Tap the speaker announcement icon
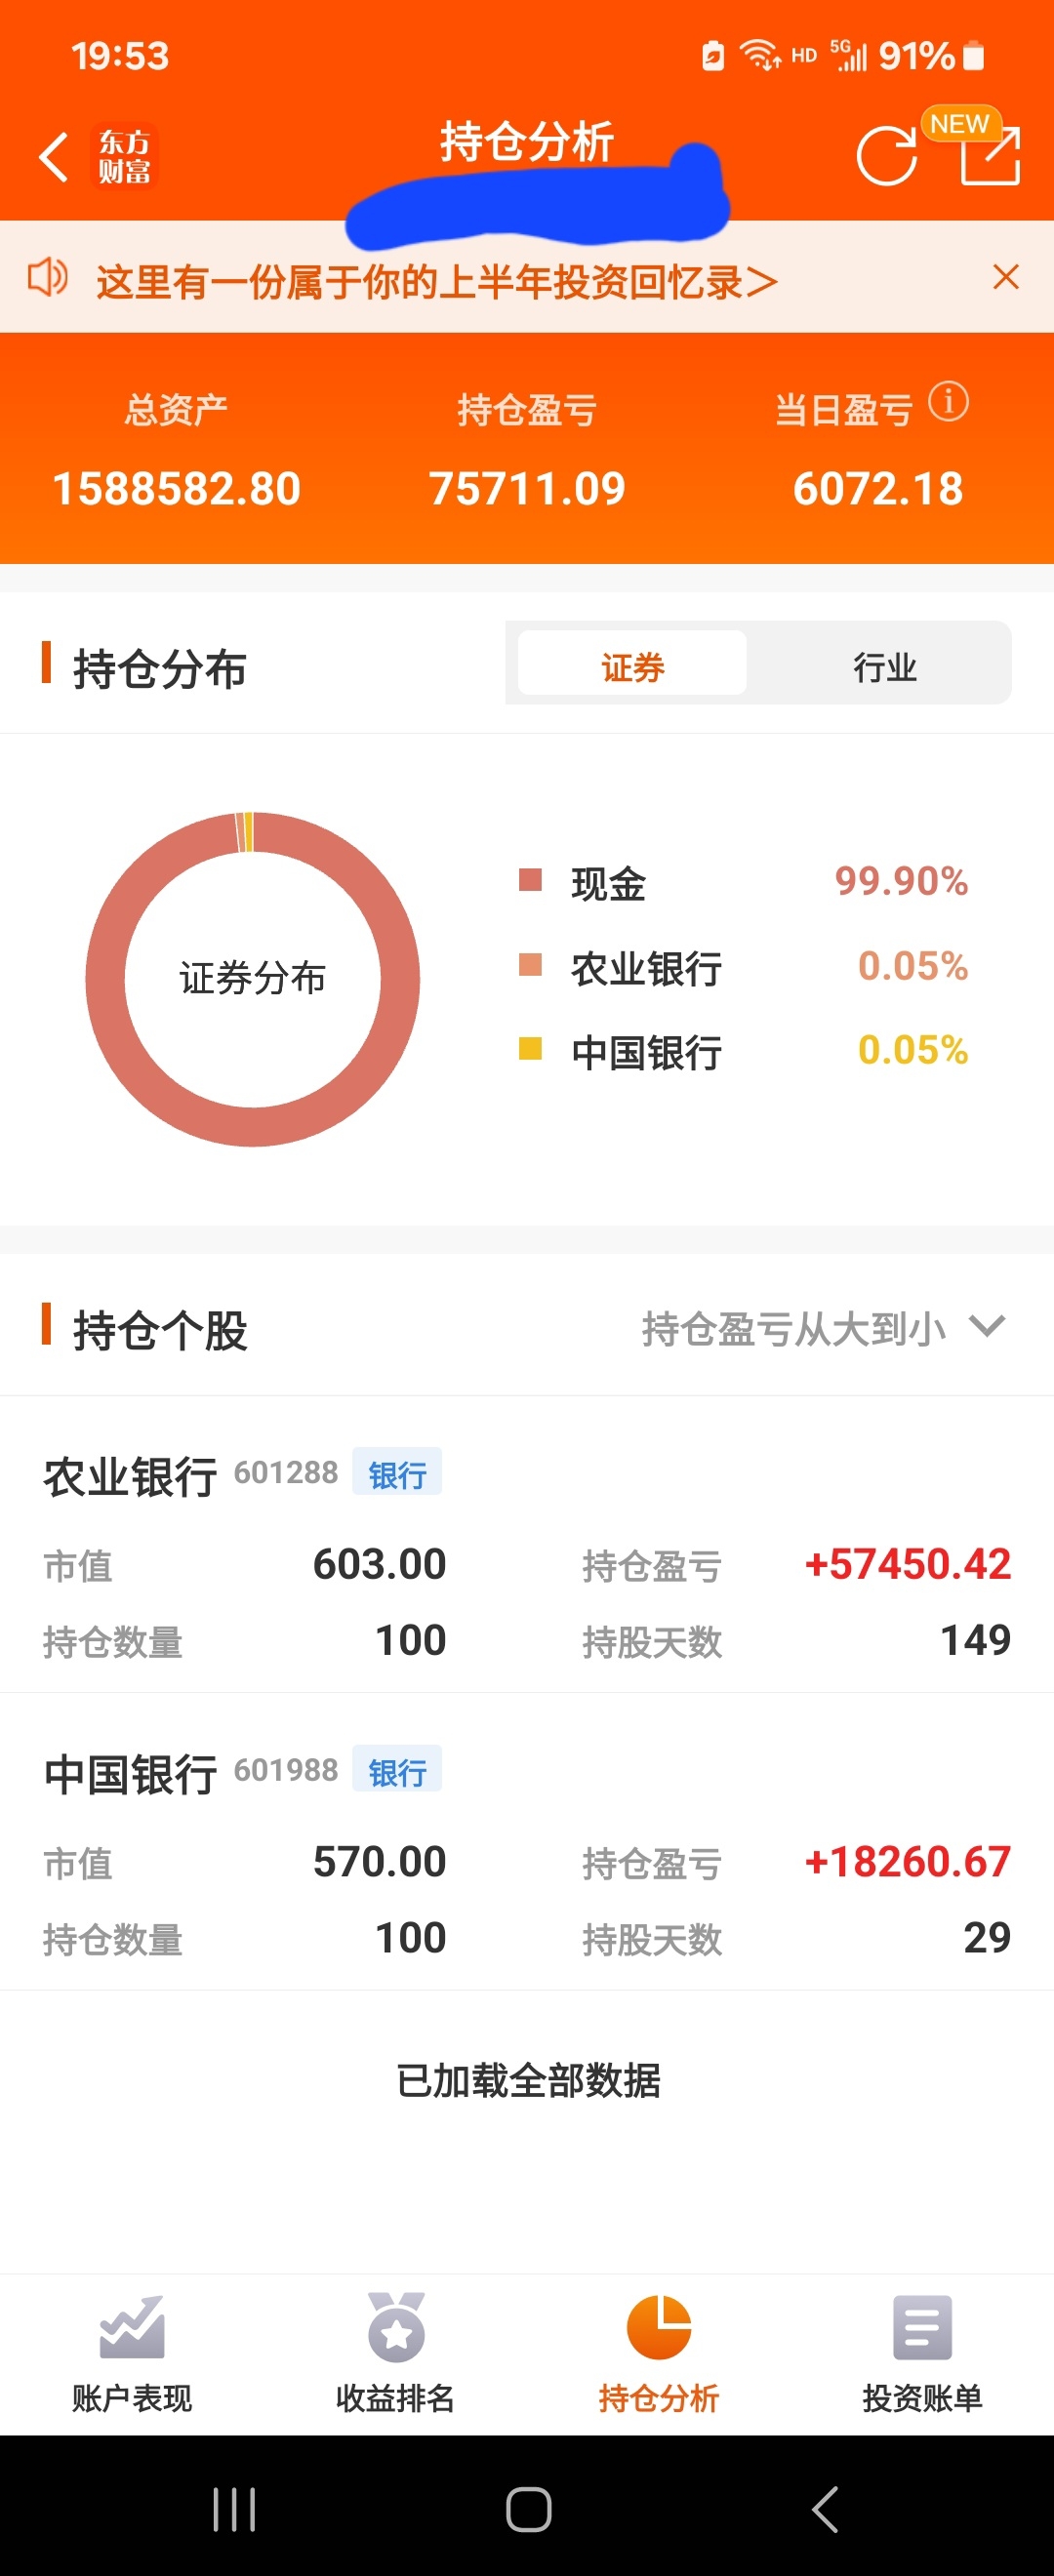 pyautogui.click(x=47, y=277)
